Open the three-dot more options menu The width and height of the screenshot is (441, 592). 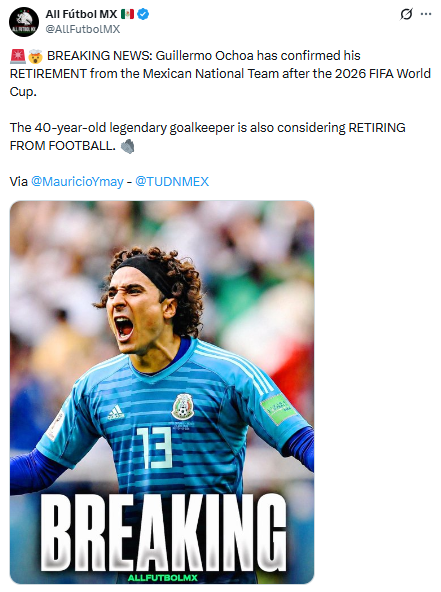(x=426, y=14)
